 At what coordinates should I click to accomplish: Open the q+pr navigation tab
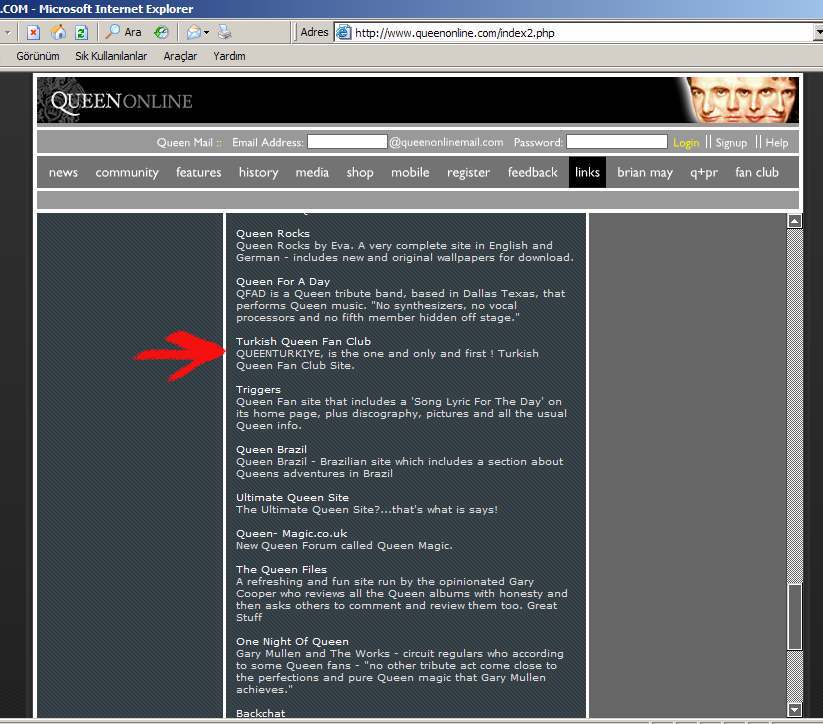[x=704, y=173]
